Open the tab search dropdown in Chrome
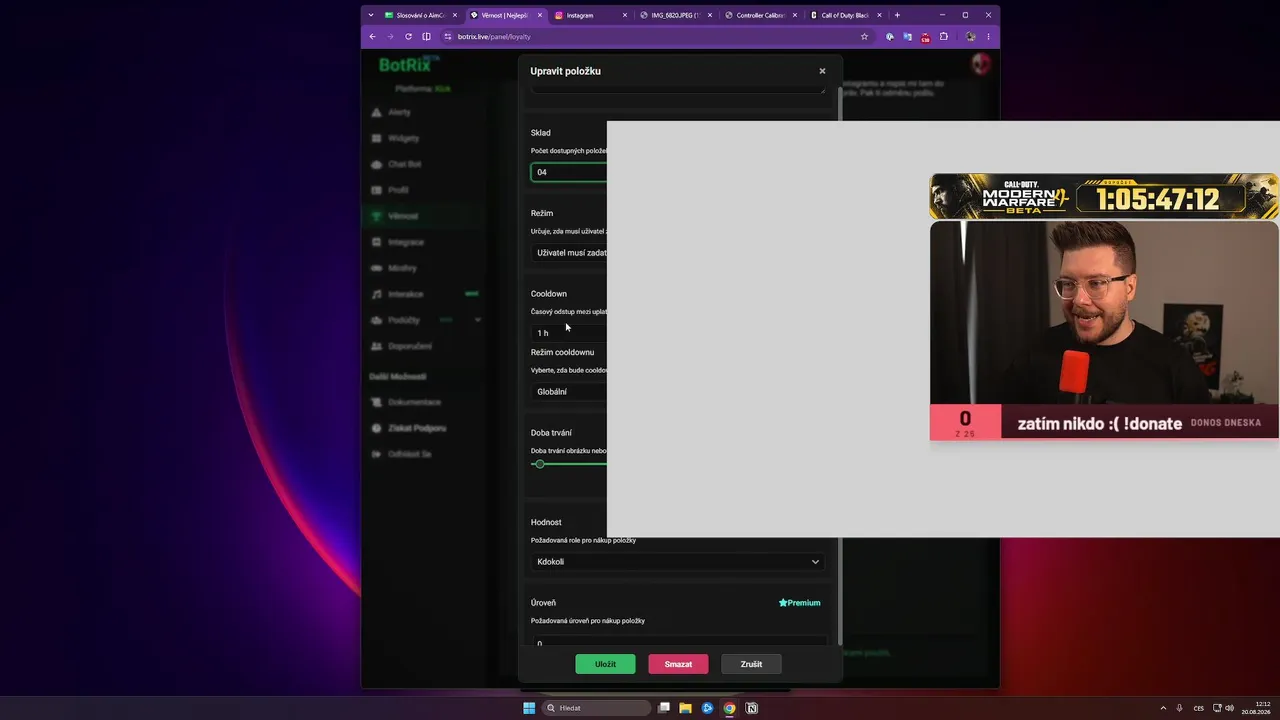The image size is (1280, 720). 371,15
